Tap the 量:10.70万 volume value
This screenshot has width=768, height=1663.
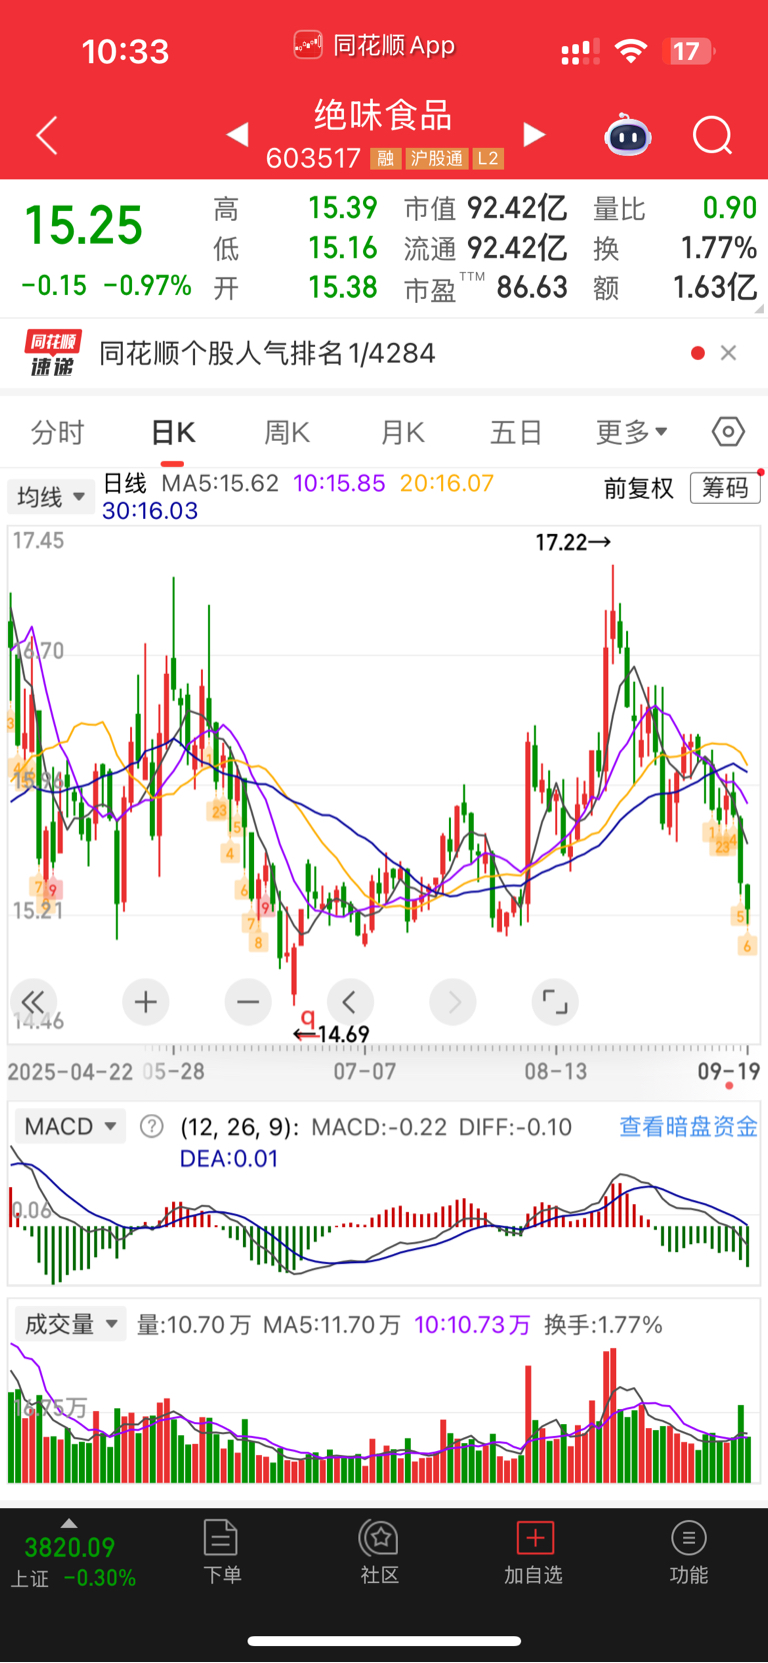tap(193, 1325)
